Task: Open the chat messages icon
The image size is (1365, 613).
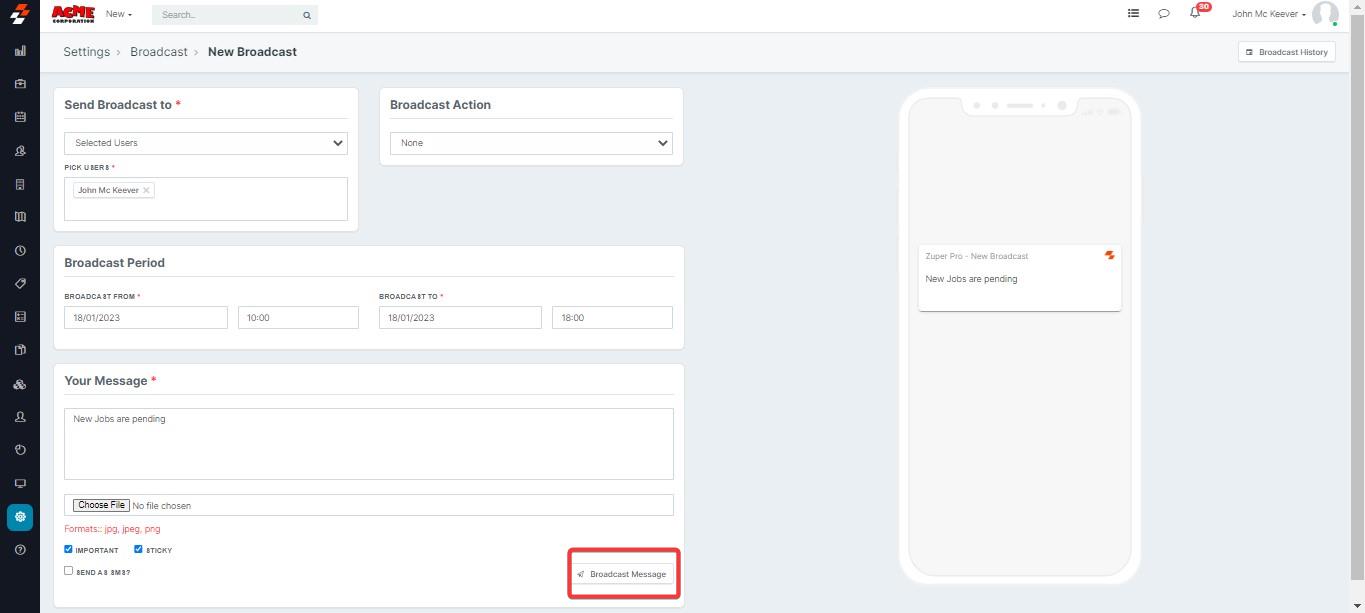Action: click(x=1163, y=14)
